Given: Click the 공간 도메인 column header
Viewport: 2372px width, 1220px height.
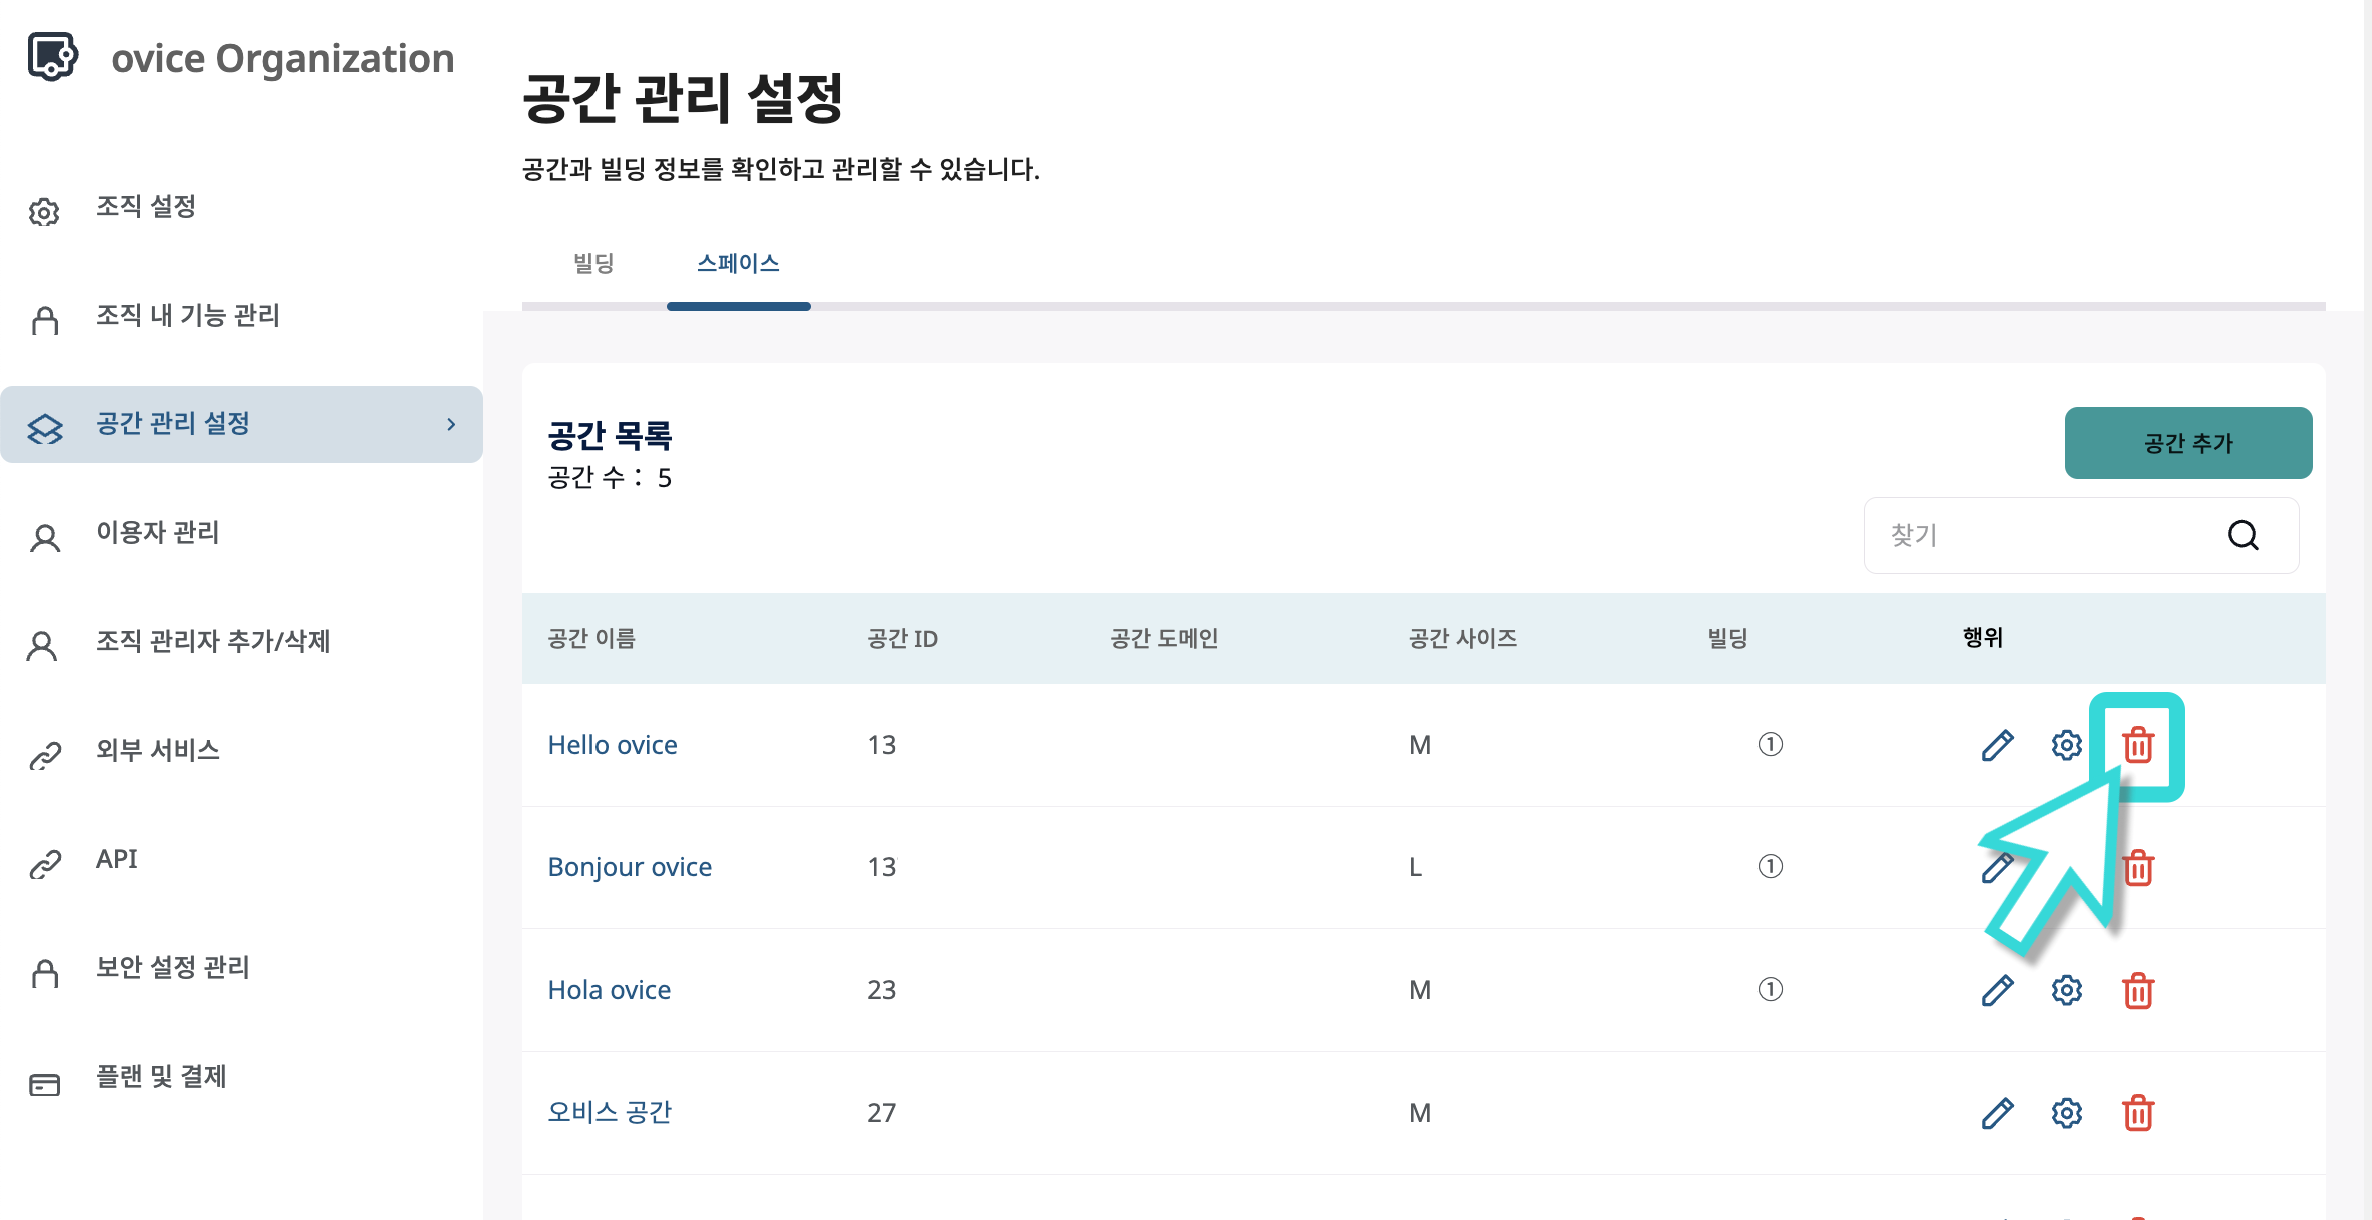Looking at the screenshot, I should [x=1164, y=638].
